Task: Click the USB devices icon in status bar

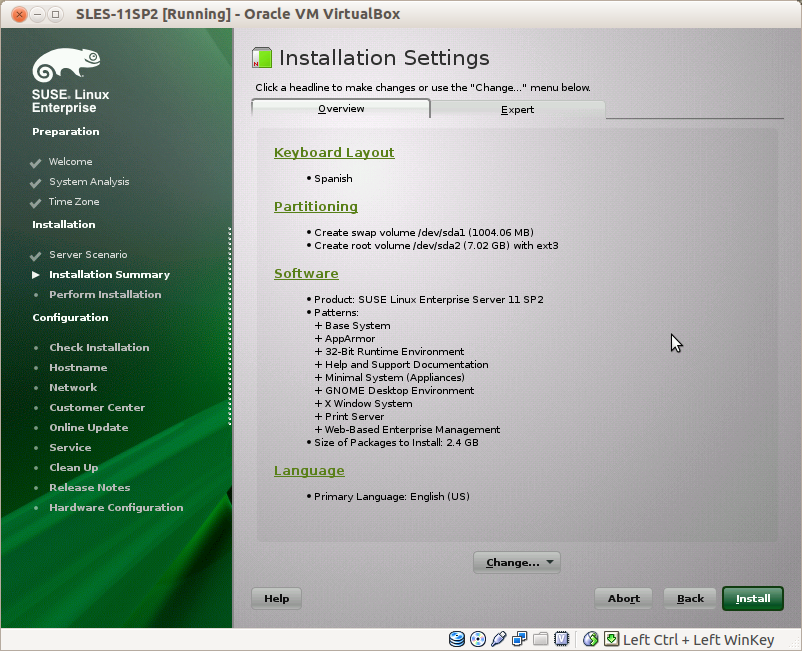Action: point(499,639)
